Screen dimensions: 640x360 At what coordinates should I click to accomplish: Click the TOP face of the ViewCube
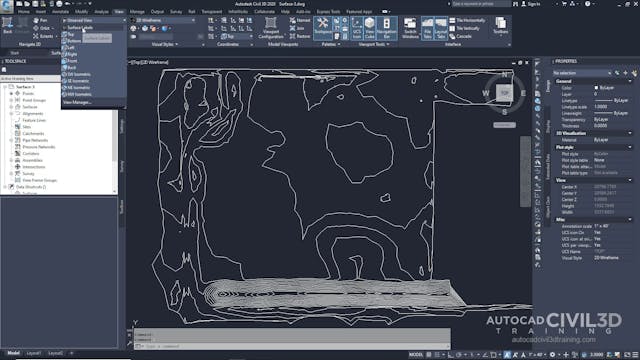click(504, 93)
